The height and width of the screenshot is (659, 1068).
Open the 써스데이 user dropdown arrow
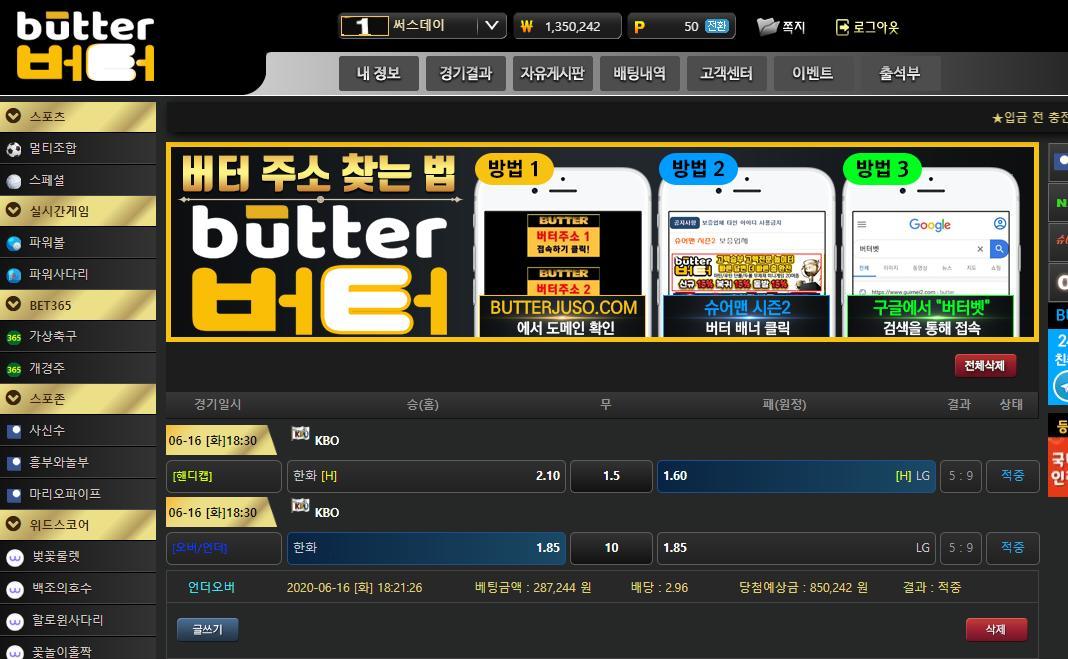(491, 26)
